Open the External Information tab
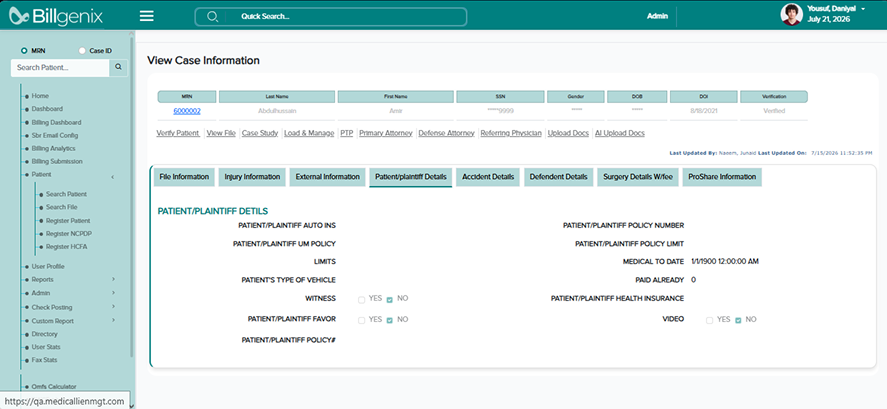Image resolution: width=887 pixels, height=409 pixels. pyautogui.click(x=328, y=177)
